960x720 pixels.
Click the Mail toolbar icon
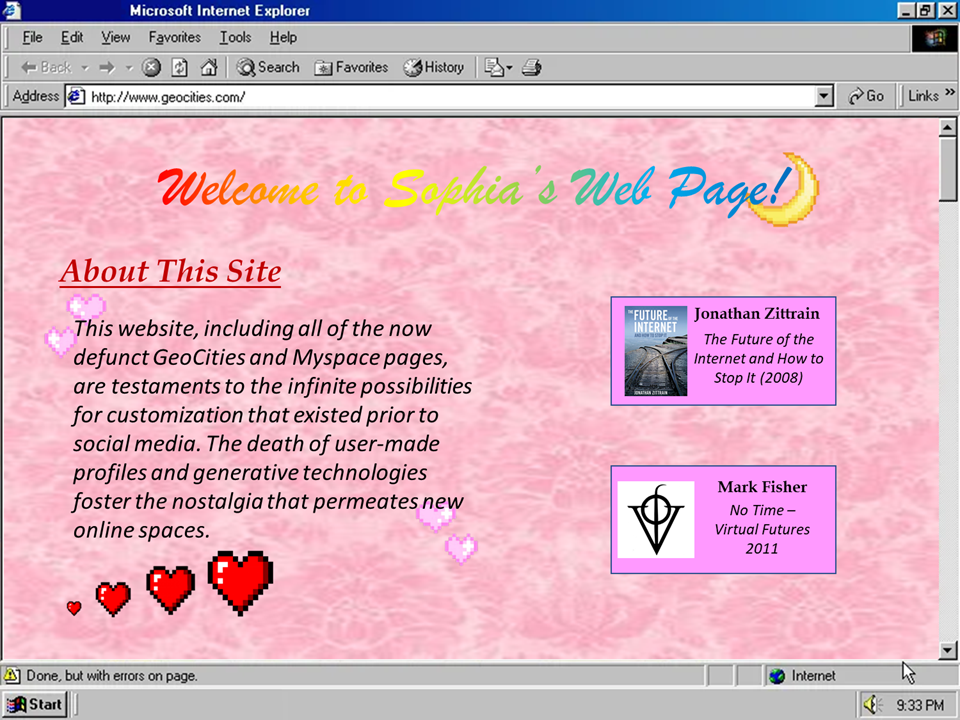(497, 67)
